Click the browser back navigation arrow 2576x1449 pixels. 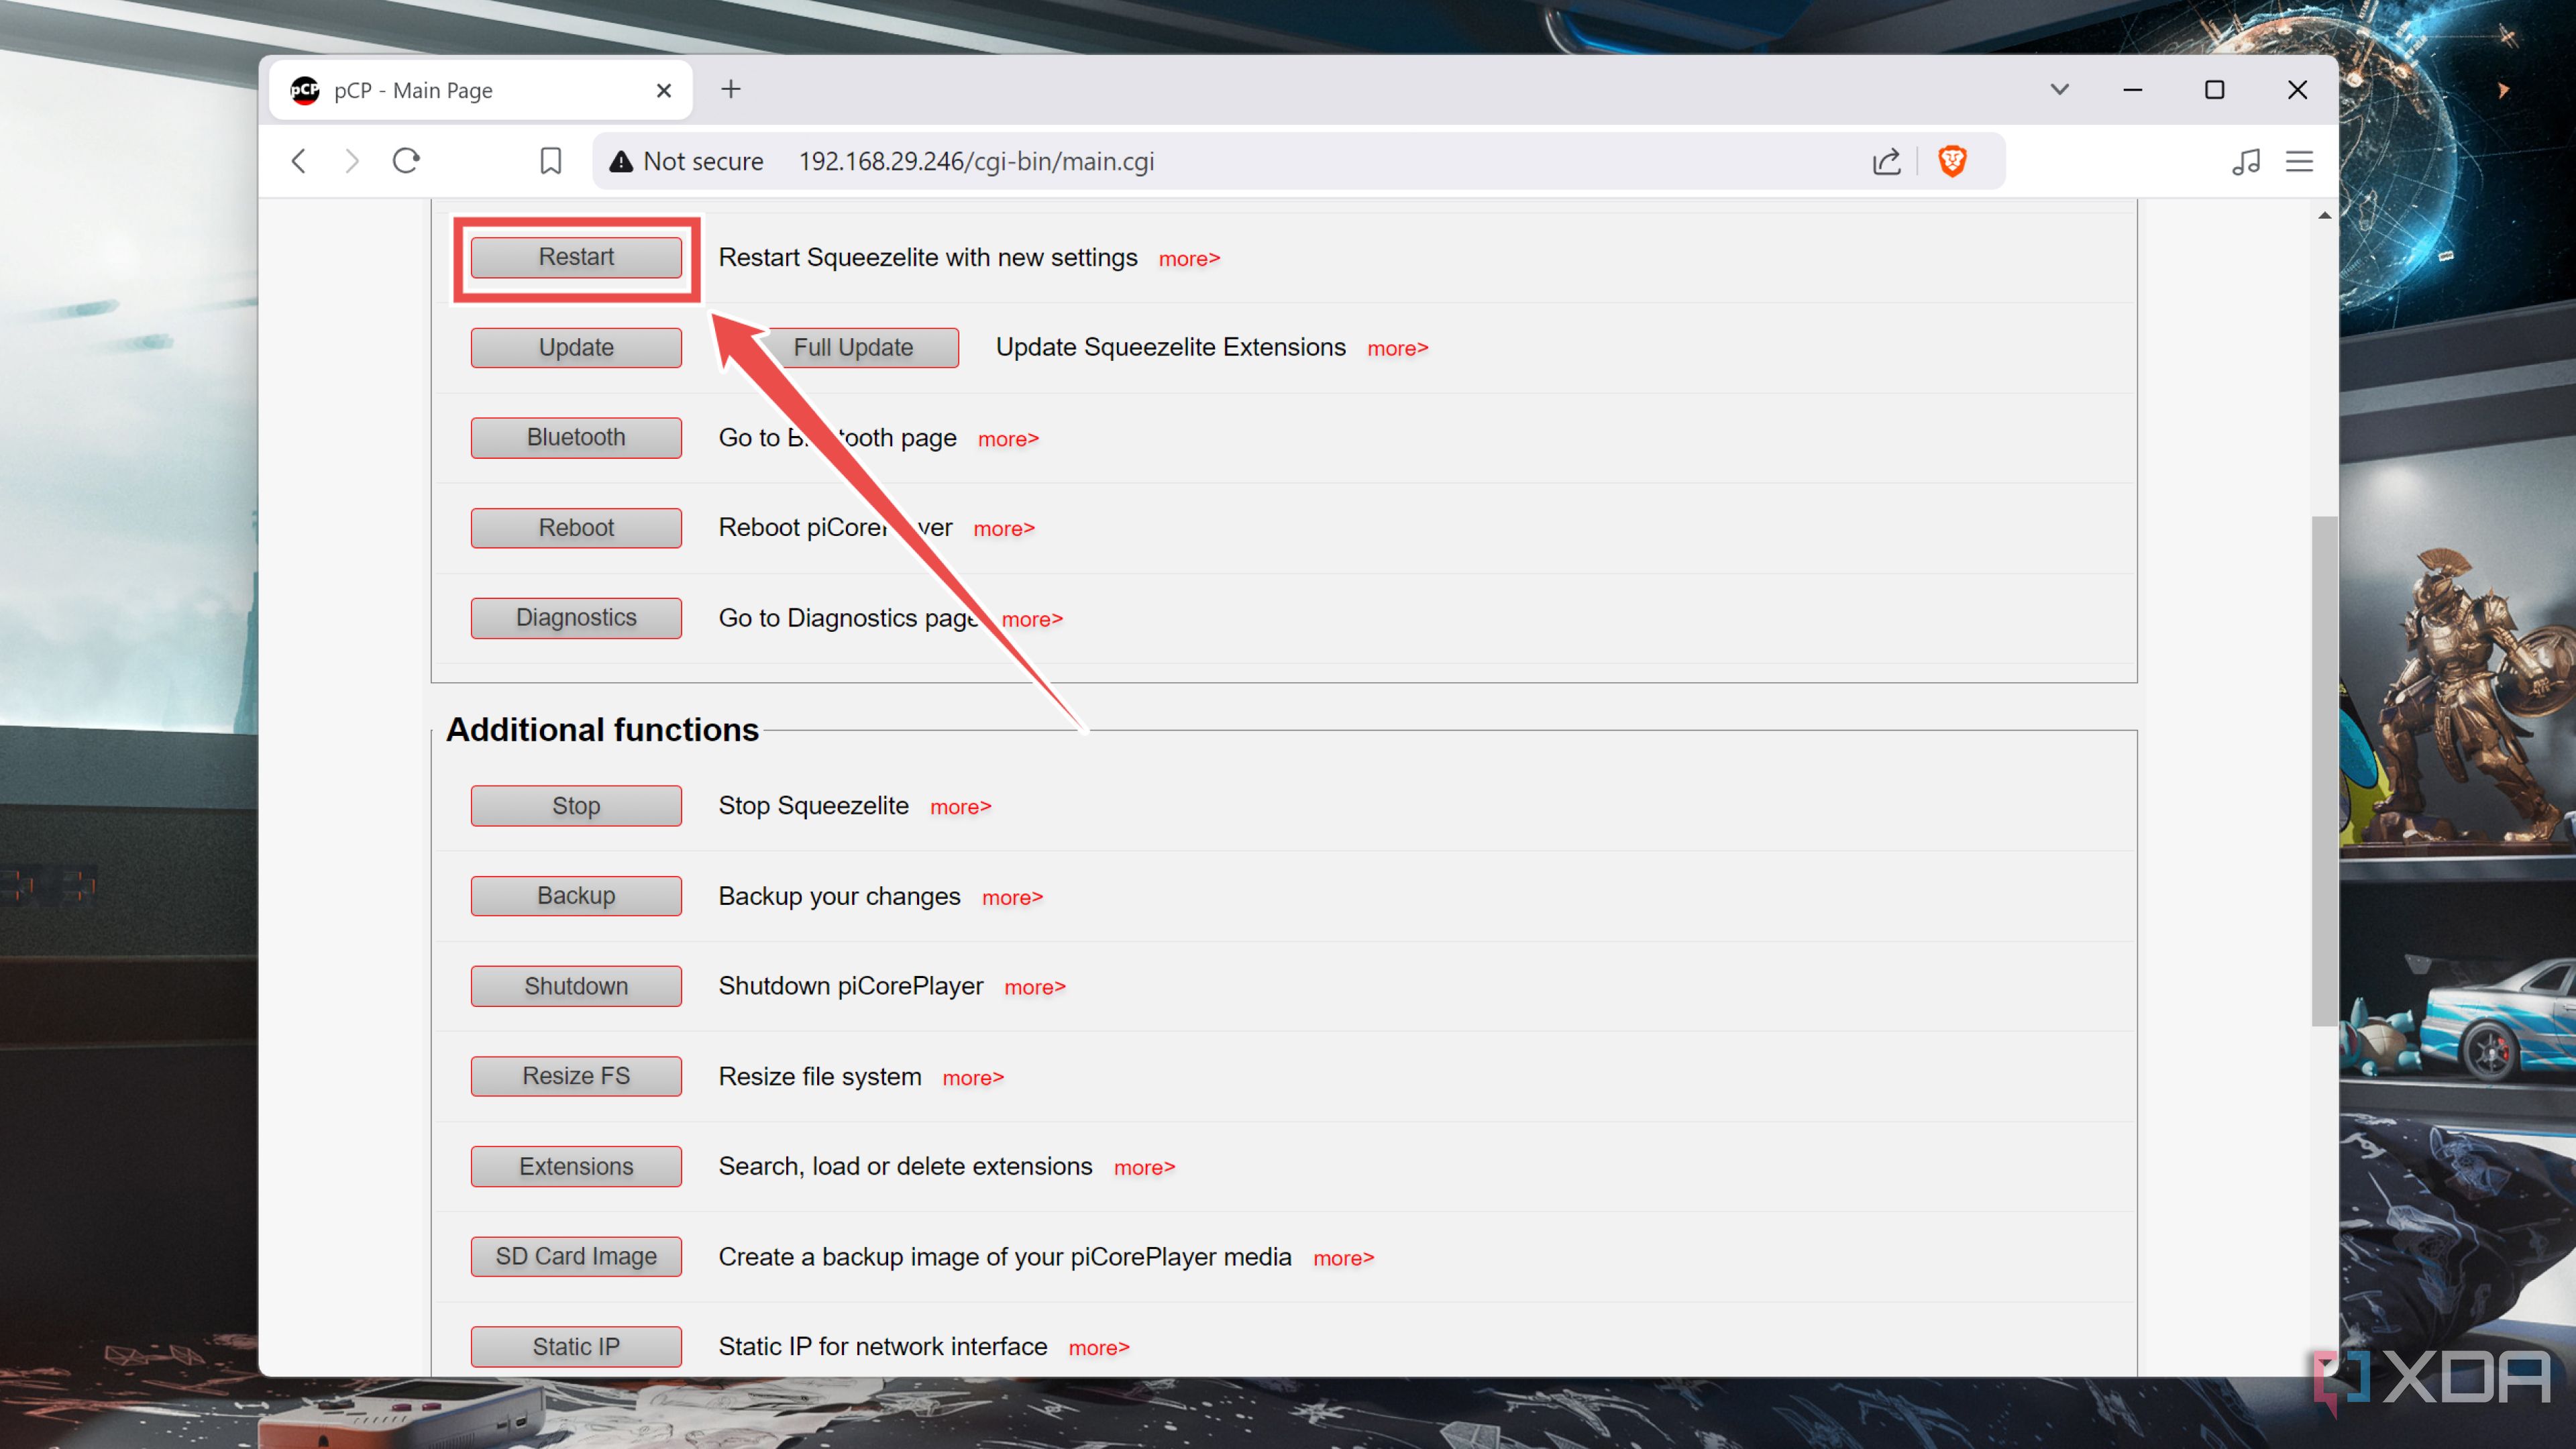[x=298, y=161]
